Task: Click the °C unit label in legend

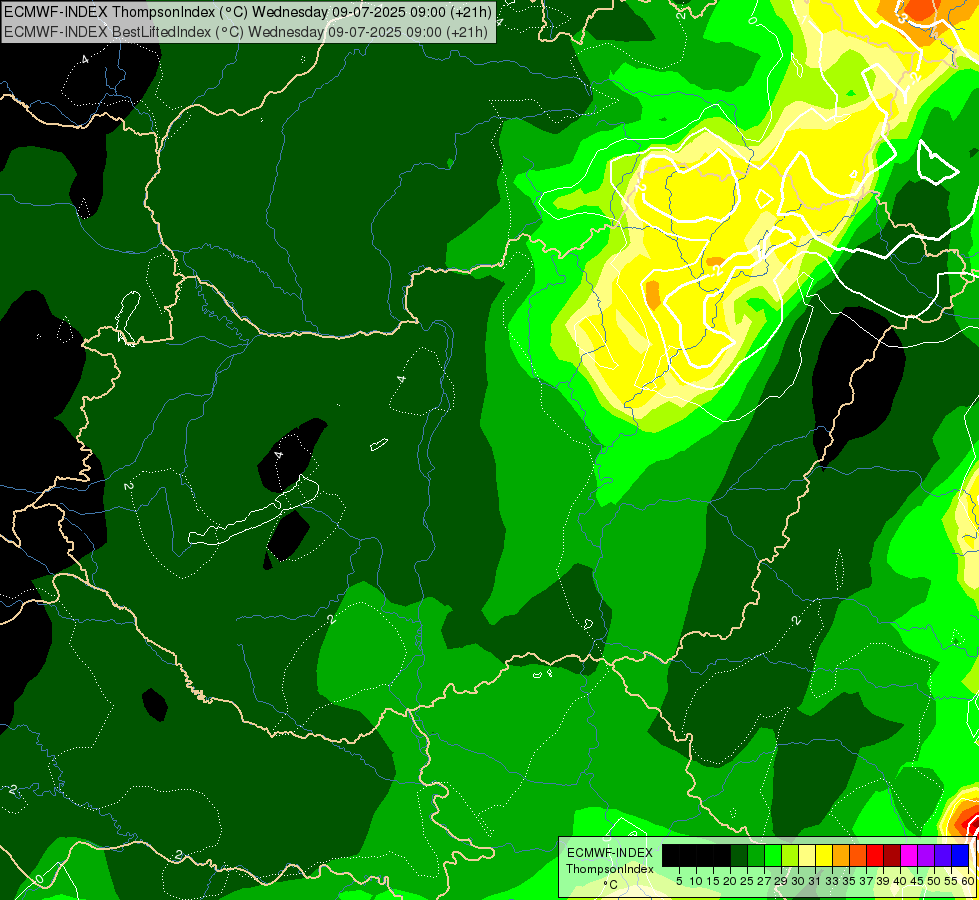Action: click(610, 885)
